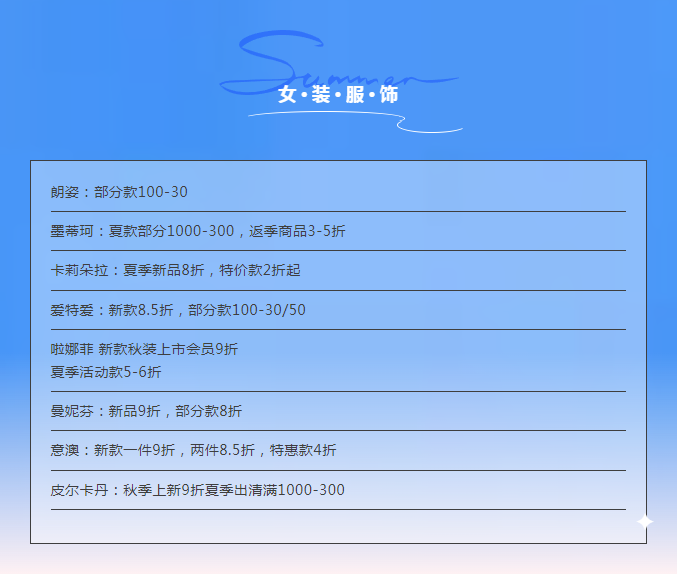
Task: Select the 曼妮芬：新品9折，部分款8折 line
Action: tap(146, 411)
